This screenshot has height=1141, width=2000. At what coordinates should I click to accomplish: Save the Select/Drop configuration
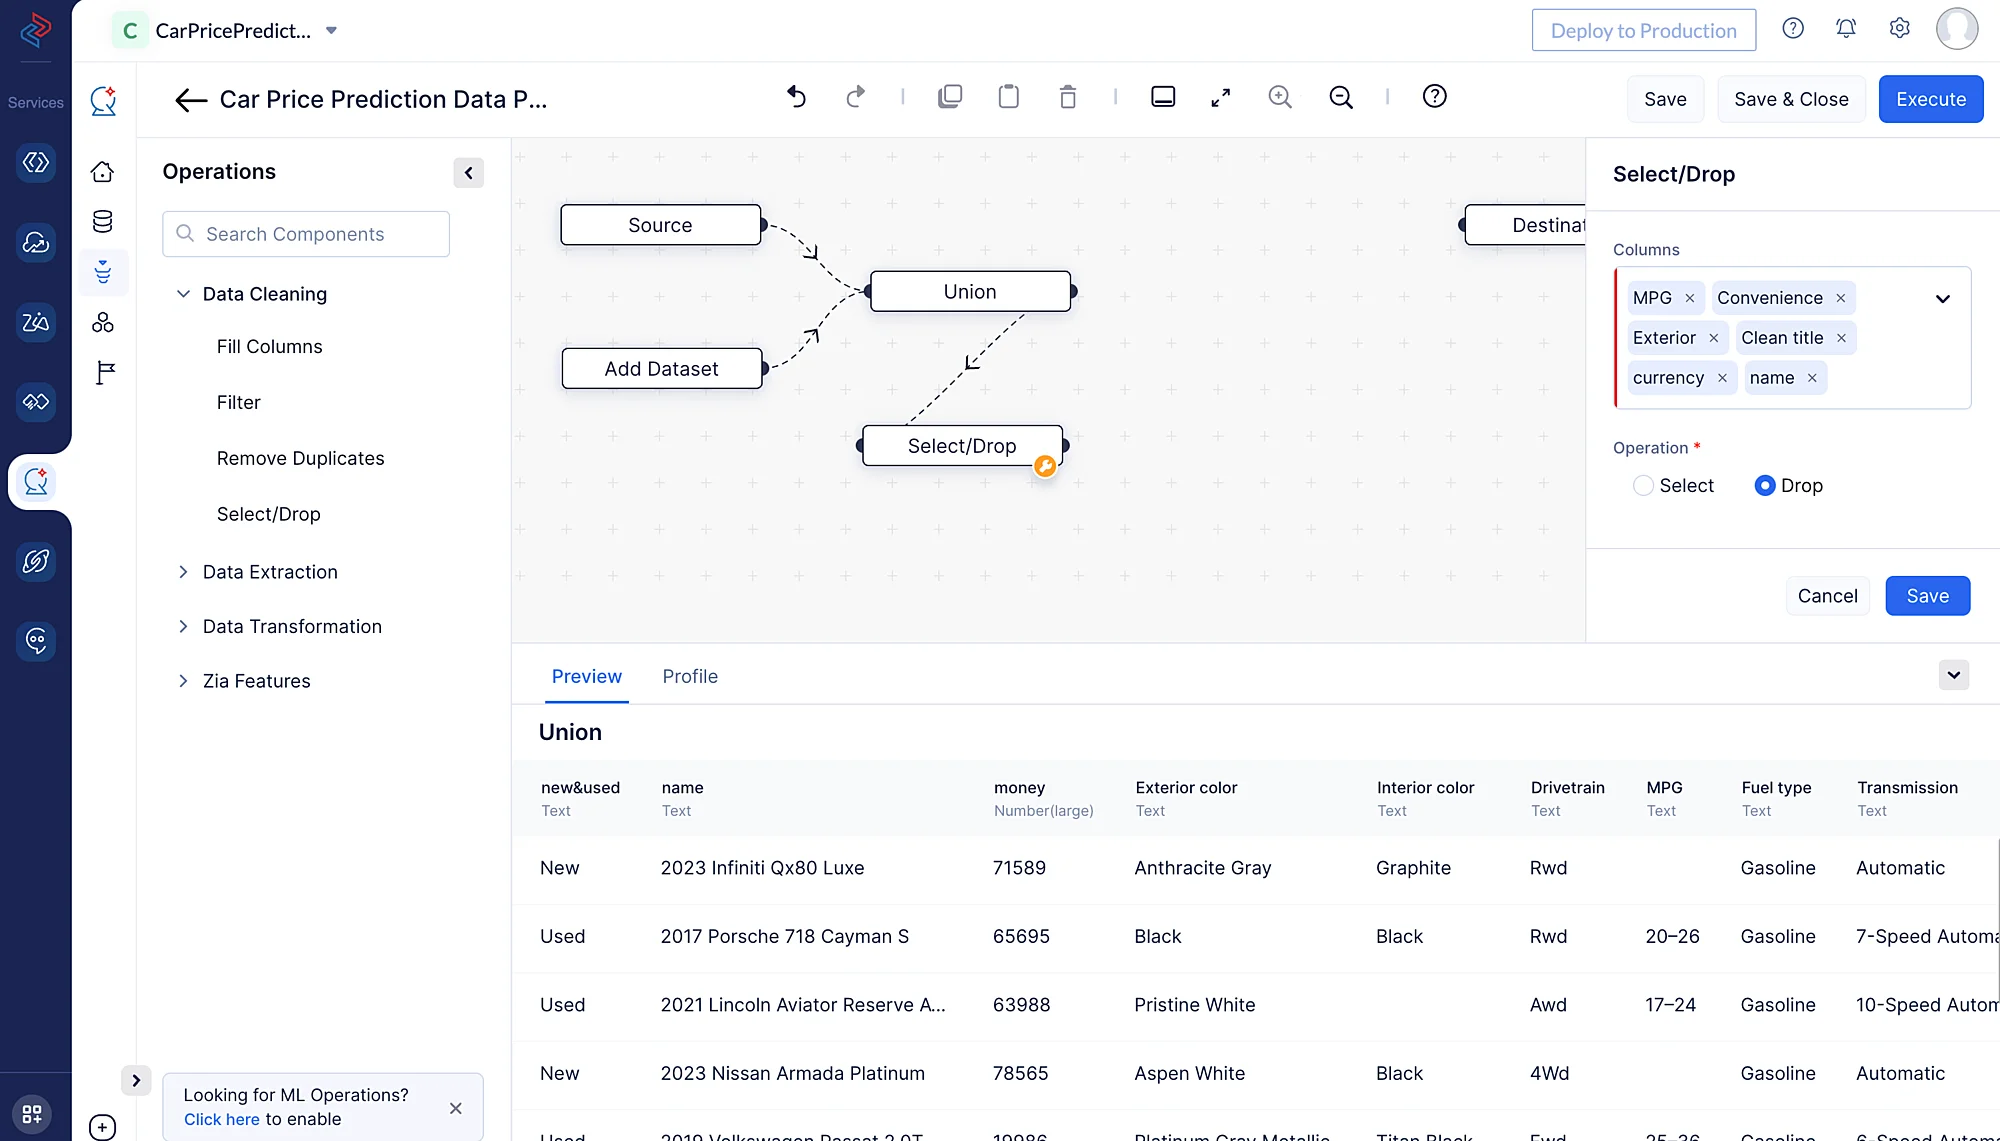[x=1927, y=596]
